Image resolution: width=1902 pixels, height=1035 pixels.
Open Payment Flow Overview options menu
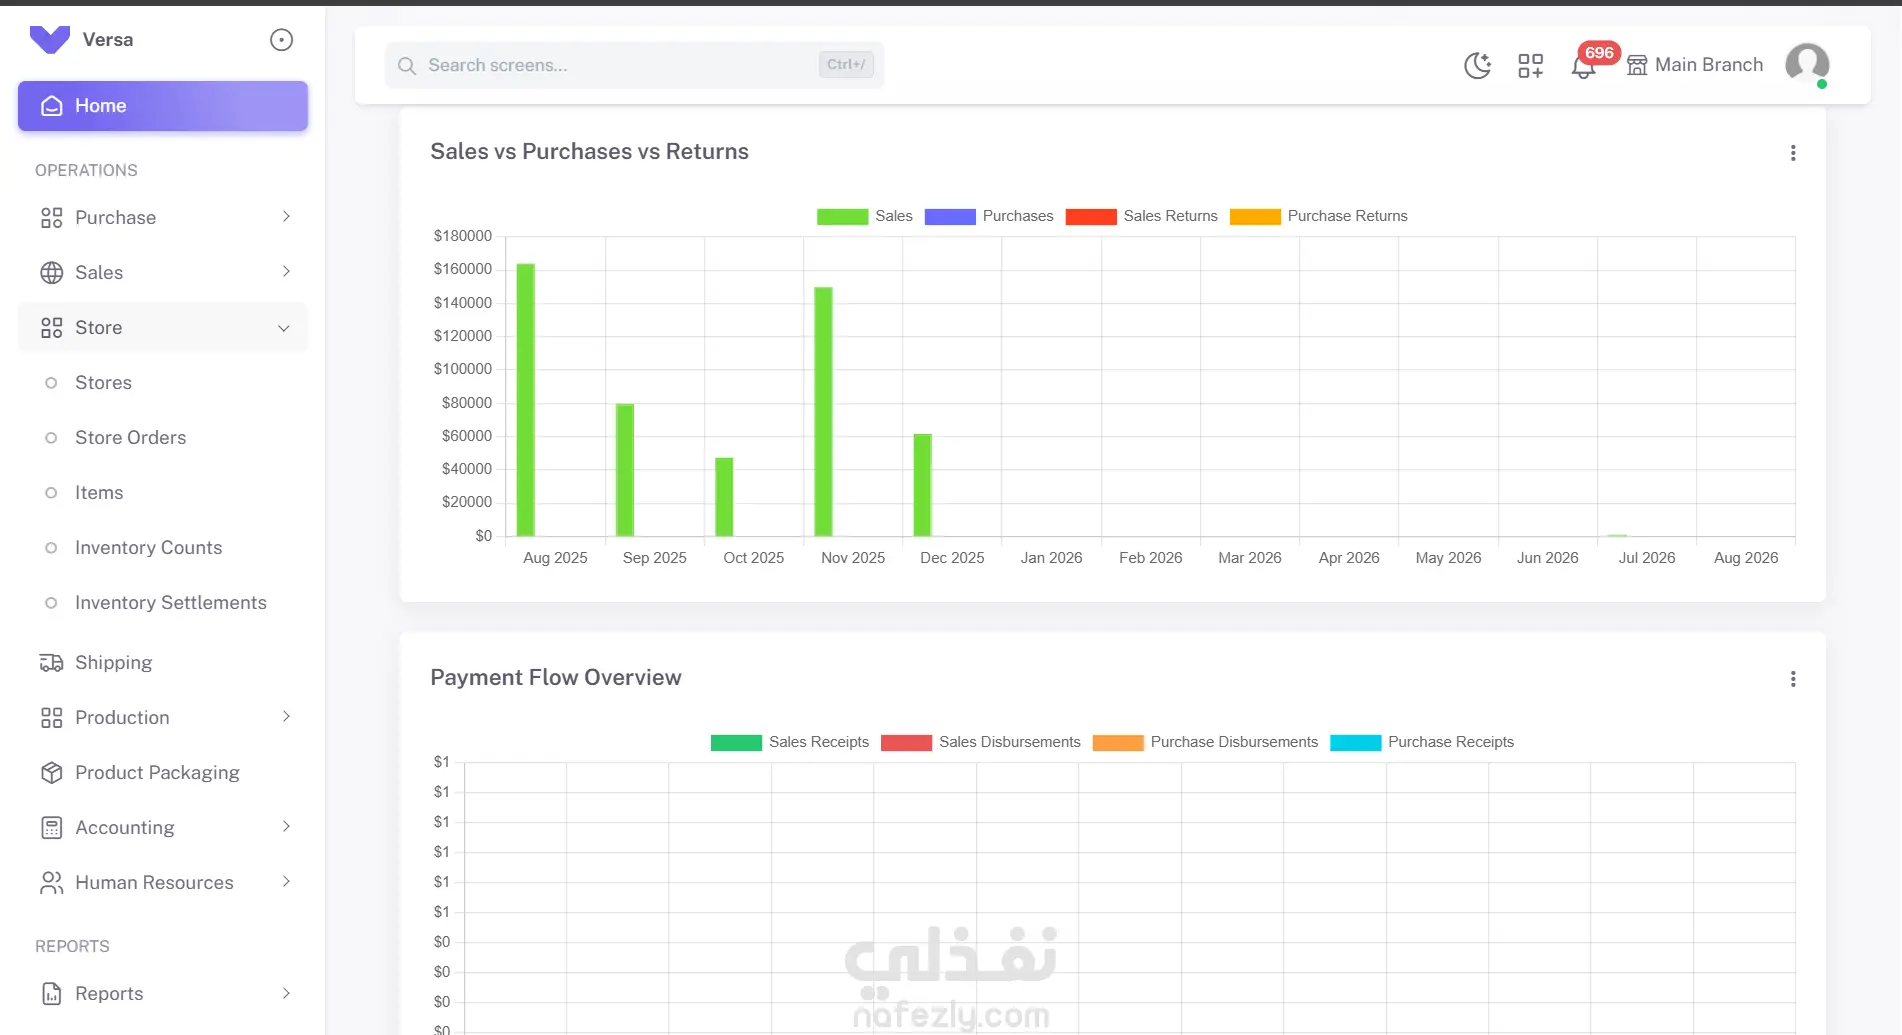[x=1793, y=679]
